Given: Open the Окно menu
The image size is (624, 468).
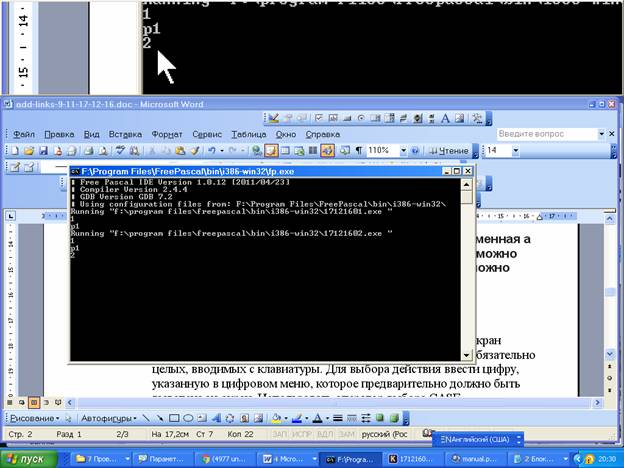Looking at the screenshot, I should (286, 135).
